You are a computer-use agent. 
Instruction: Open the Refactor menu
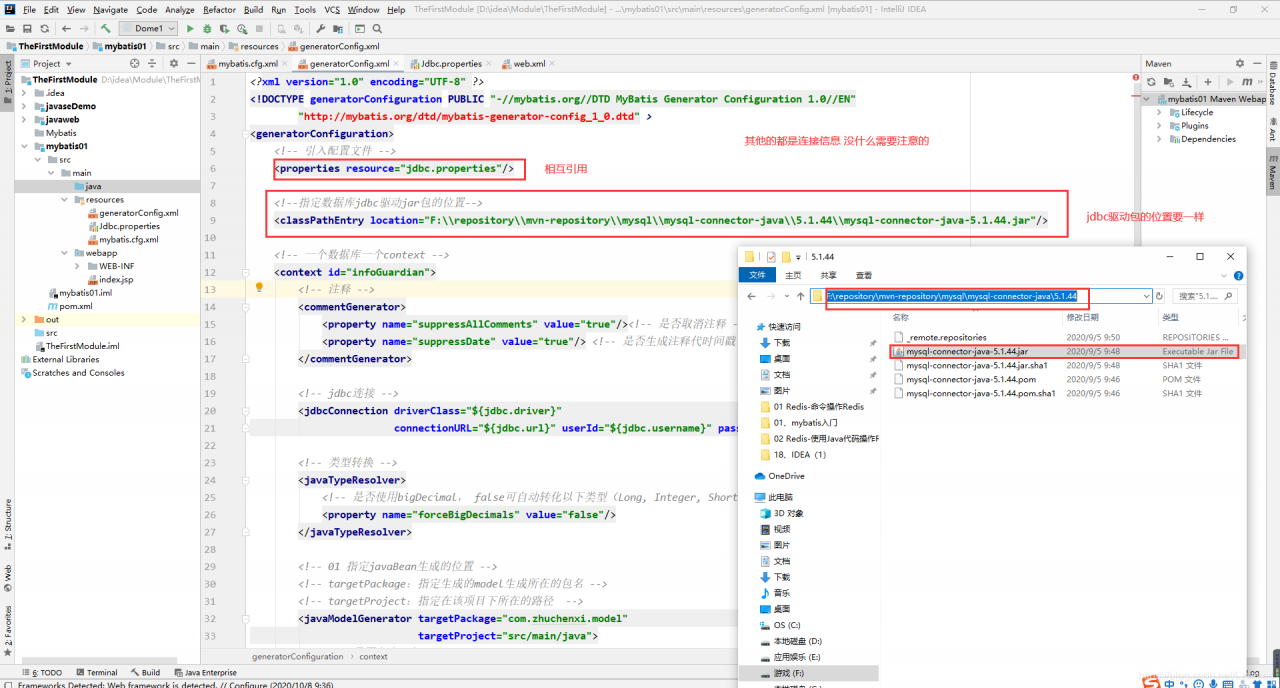pos(219,9)
